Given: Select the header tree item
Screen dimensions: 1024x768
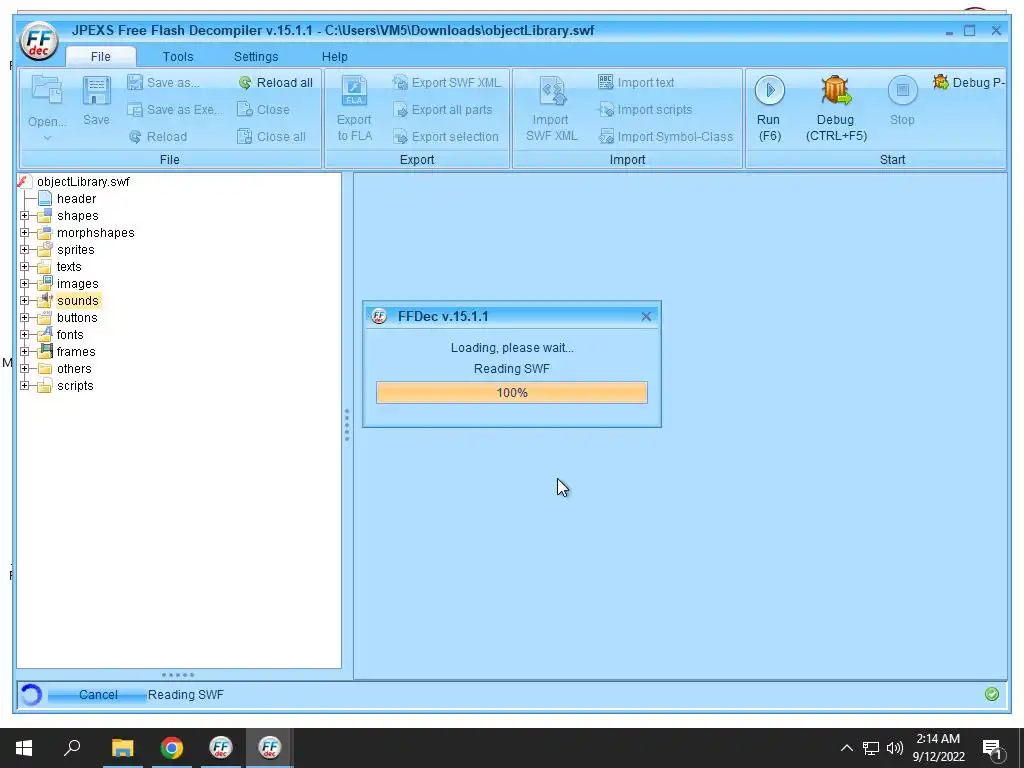Looking at the screenshot, I should click(x=76, y=199).
